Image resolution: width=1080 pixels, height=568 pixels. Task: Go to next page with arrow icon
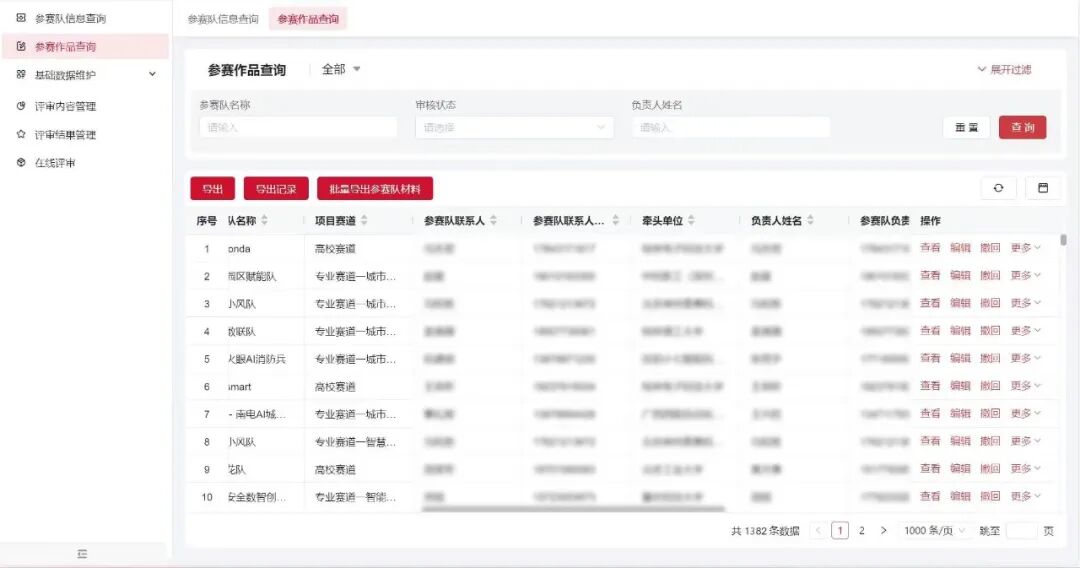(883, 531)
